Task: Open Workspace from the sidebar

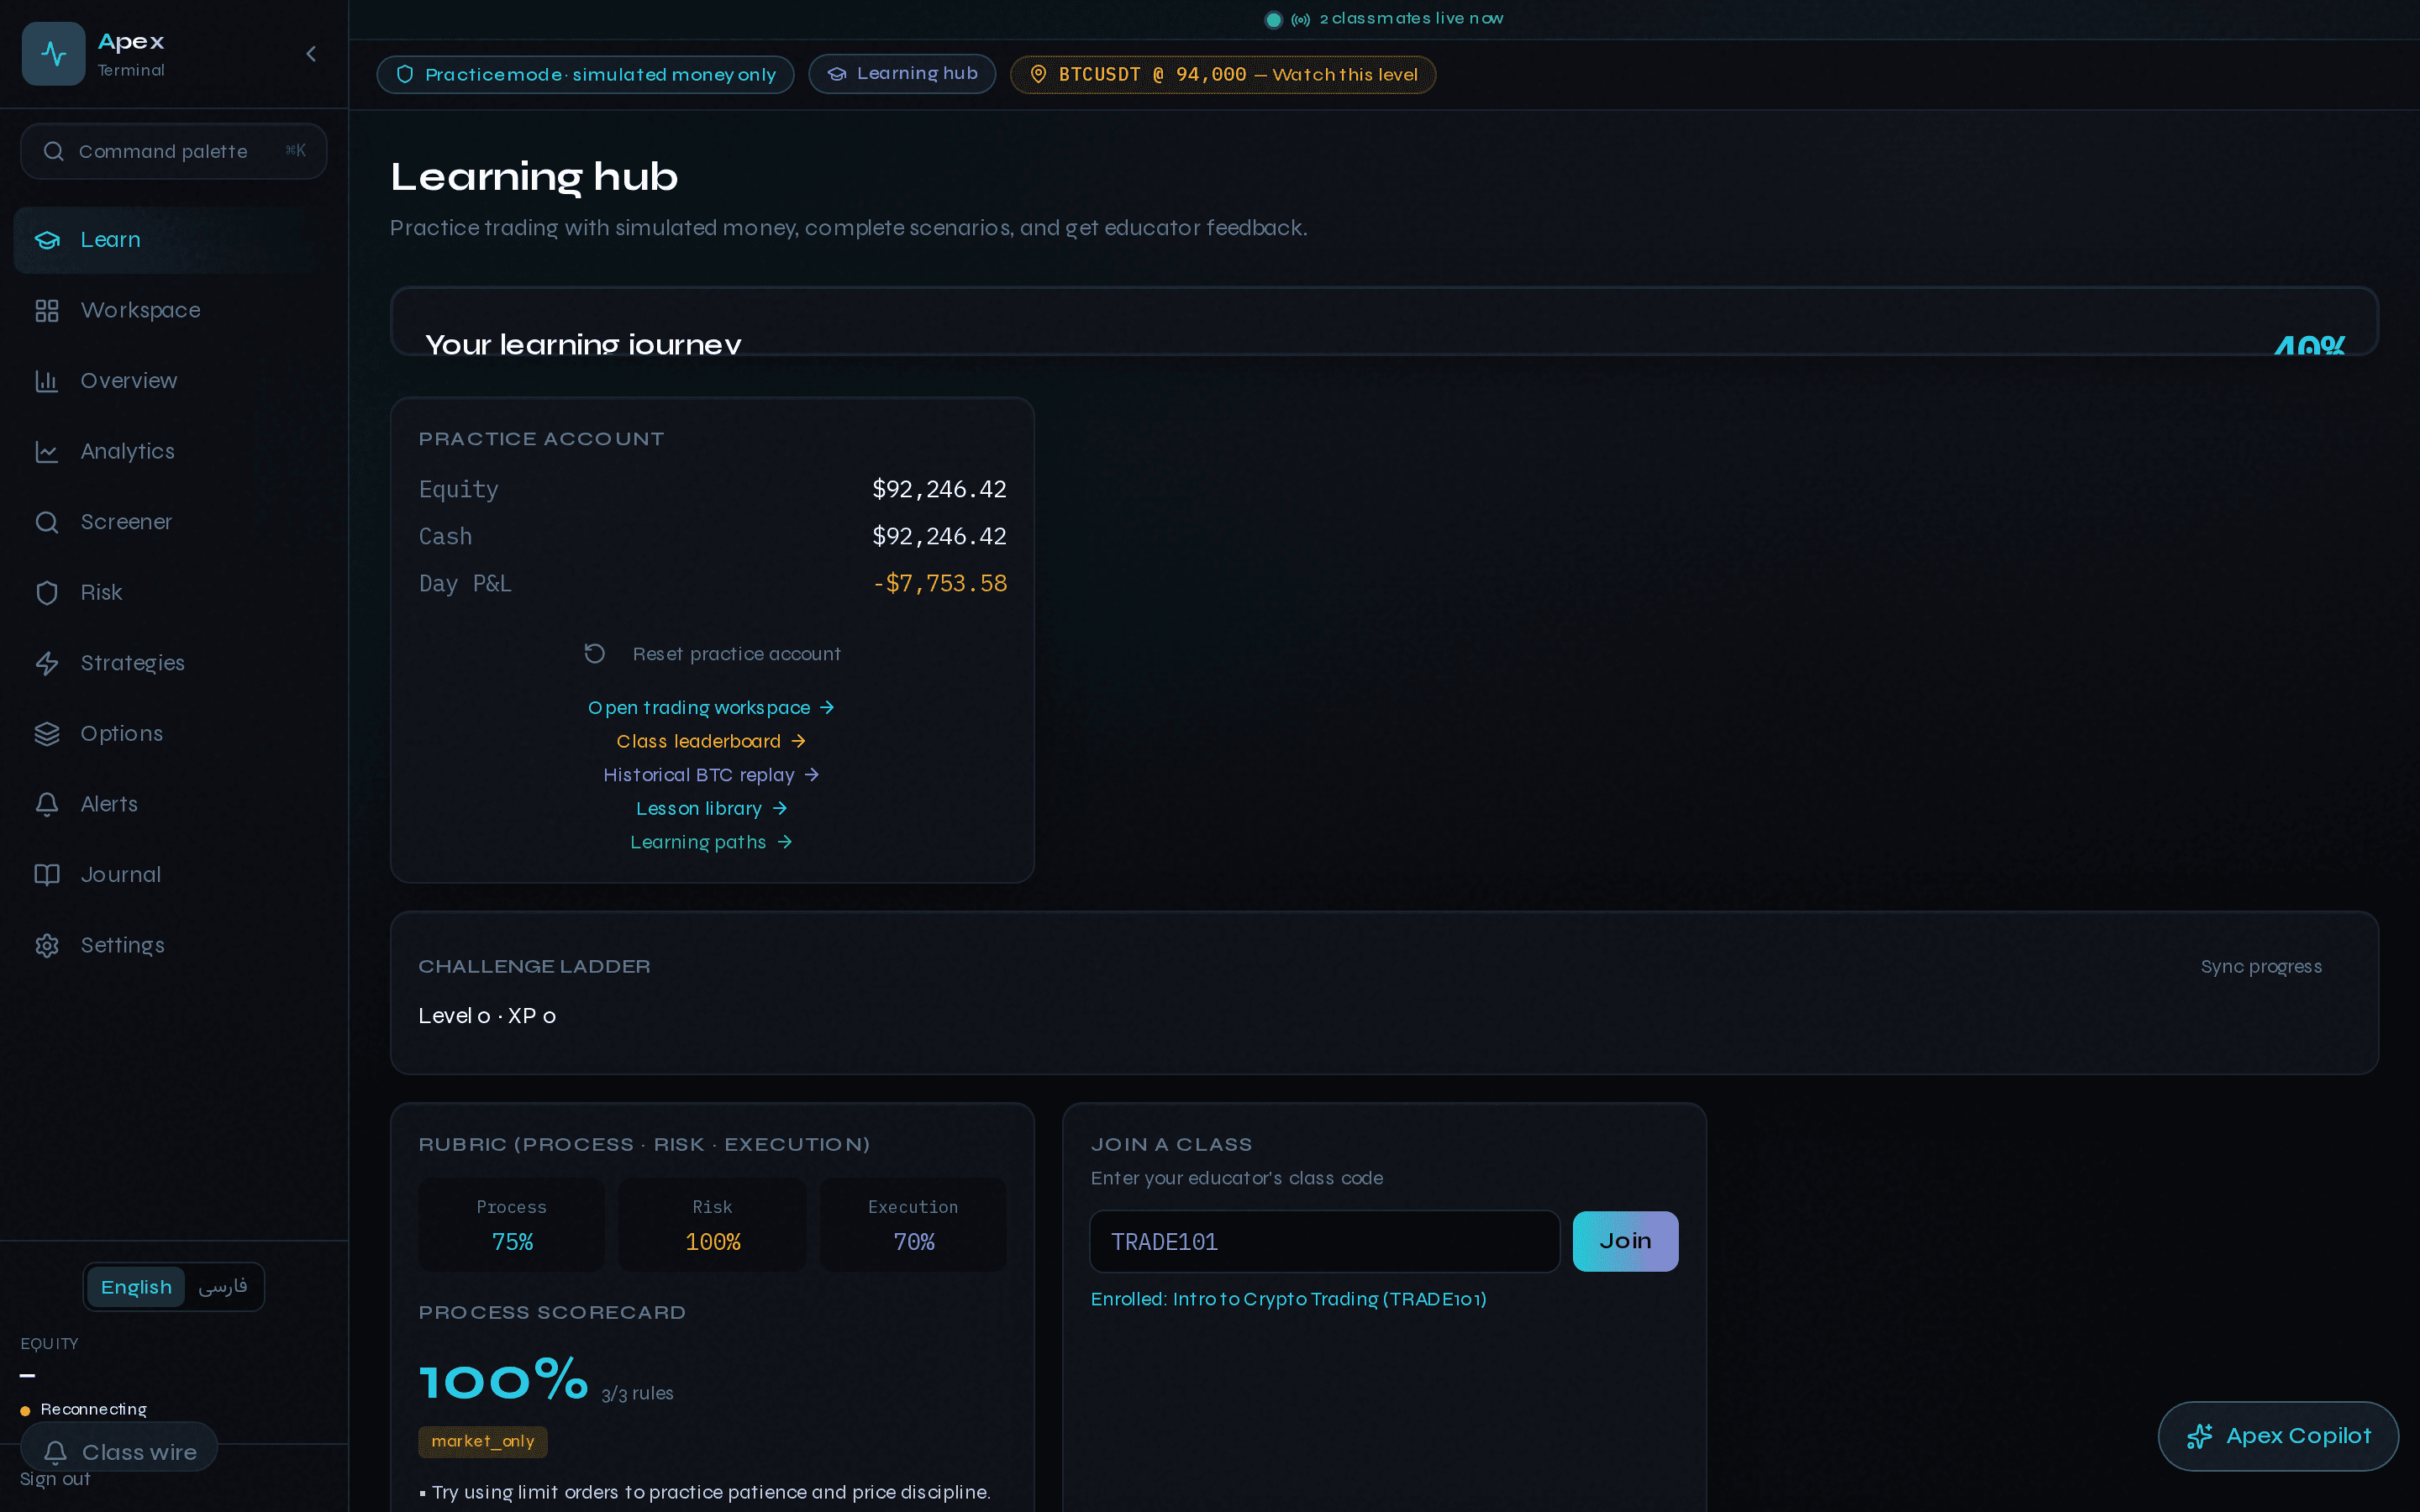Action: point(174,310)
